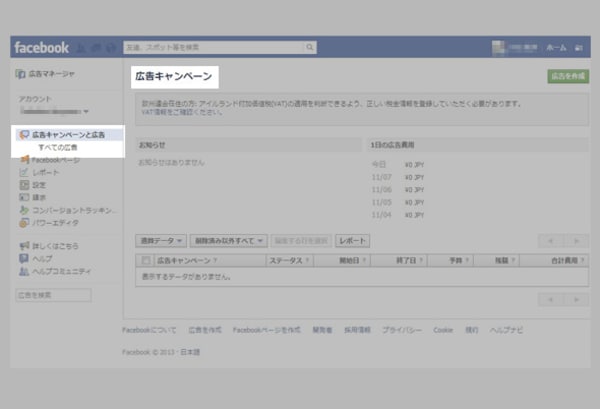Expand the アカウント account dropdown
Viewport: 600px width, 409px height.
[54, 111]
